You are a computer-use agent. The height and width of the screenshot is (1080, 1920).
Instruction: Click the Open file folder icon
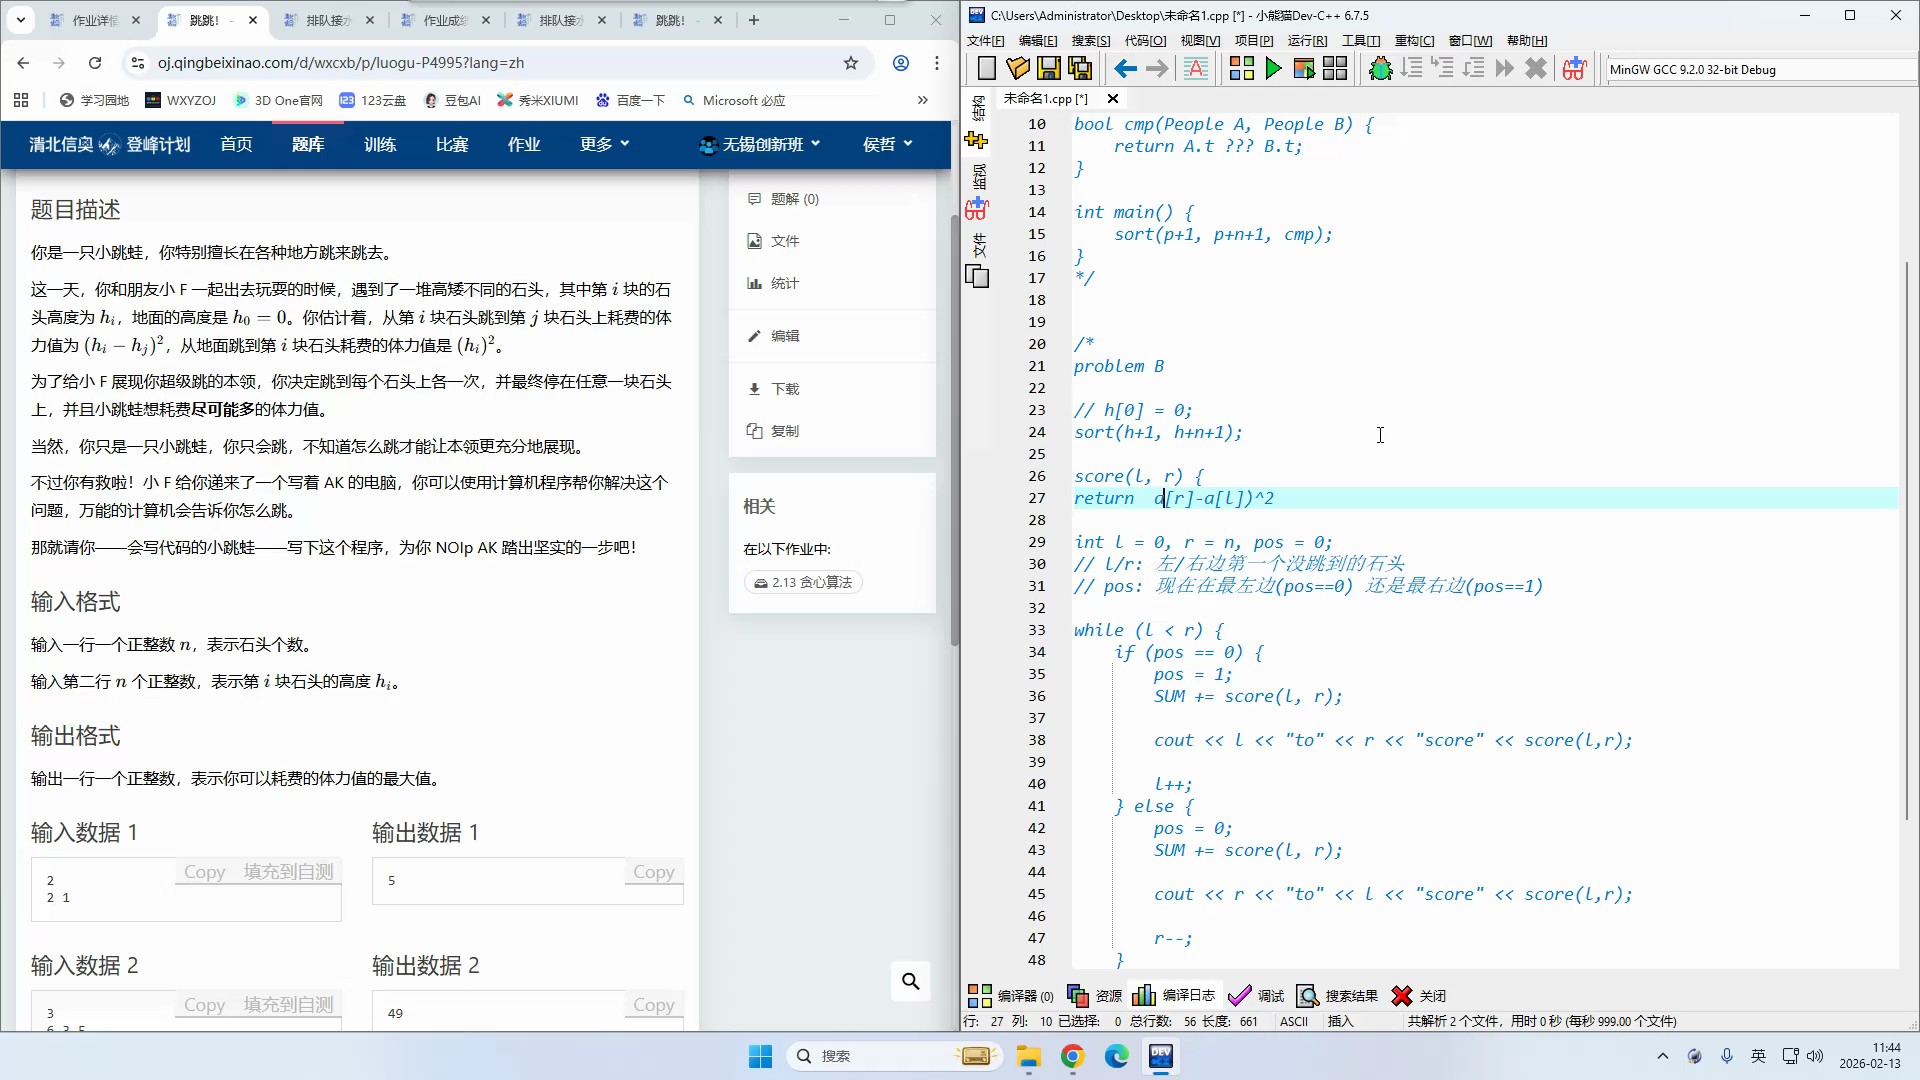[1017, 68]
